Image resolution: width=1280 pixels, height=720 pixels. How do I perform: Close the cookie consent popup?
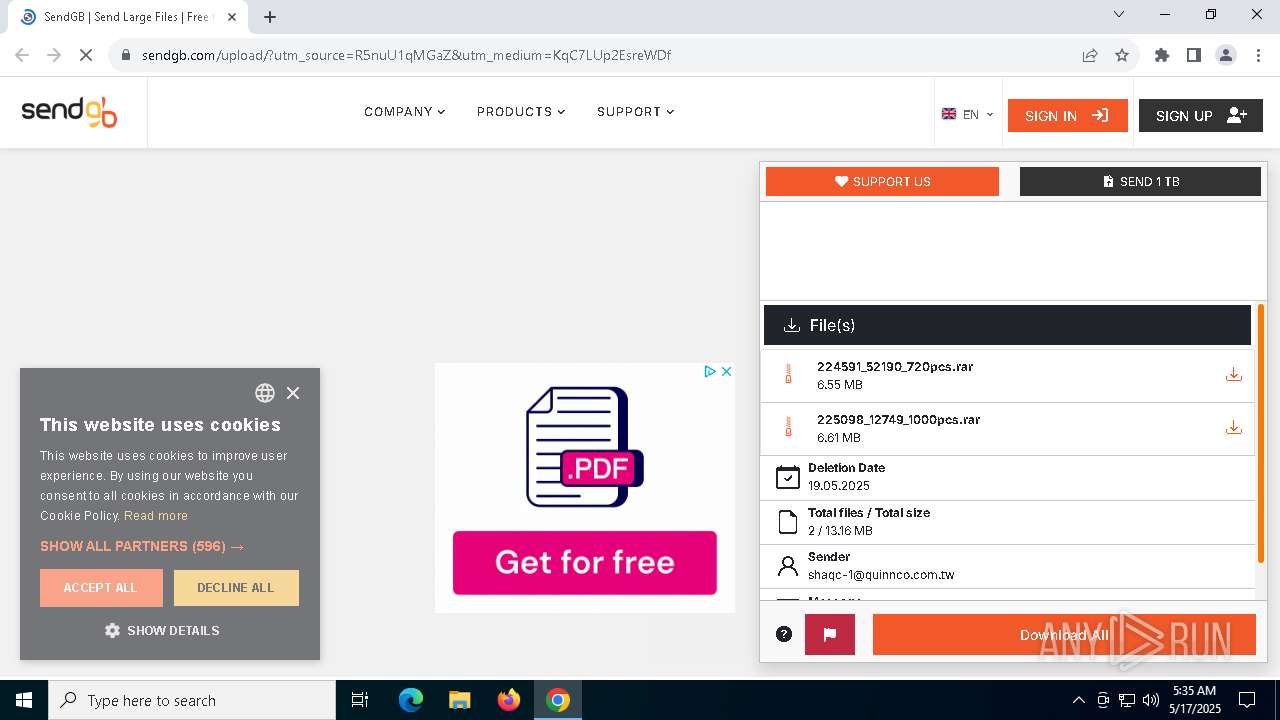tap(293, 393)
